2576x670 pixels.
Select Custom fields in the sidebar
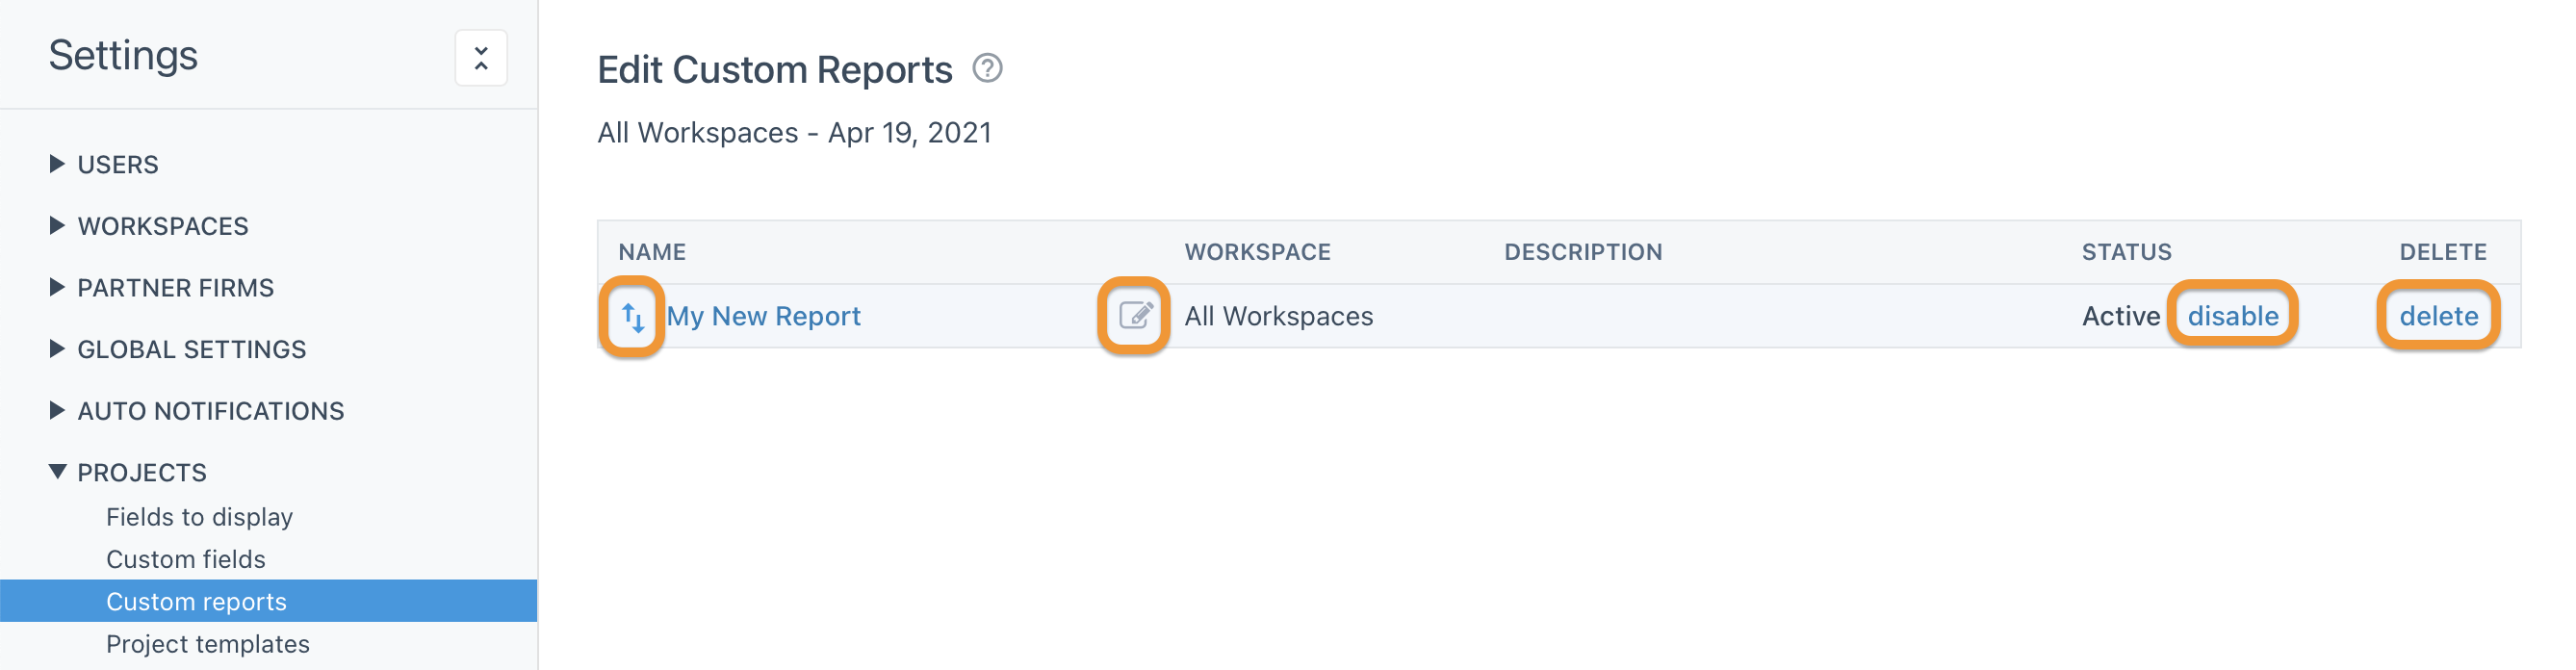click(x=185, y=559)
